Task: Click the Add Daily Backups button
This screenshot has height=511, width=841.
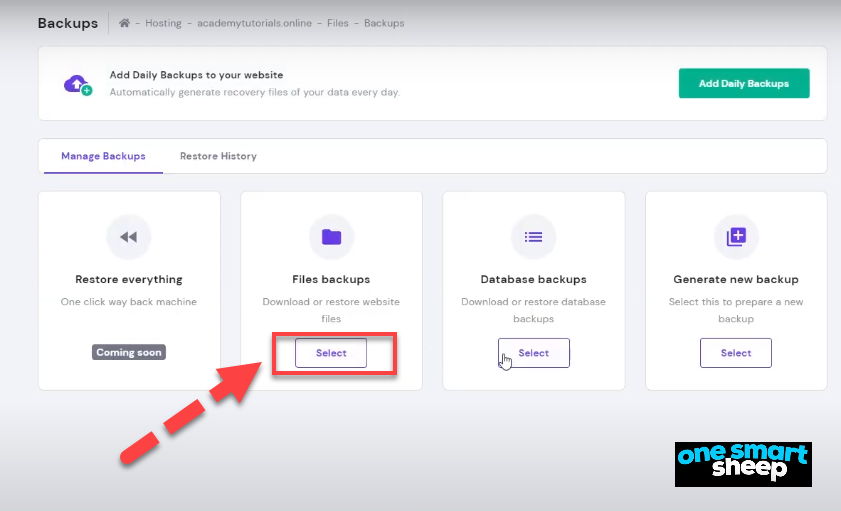Action: (744, 83)
